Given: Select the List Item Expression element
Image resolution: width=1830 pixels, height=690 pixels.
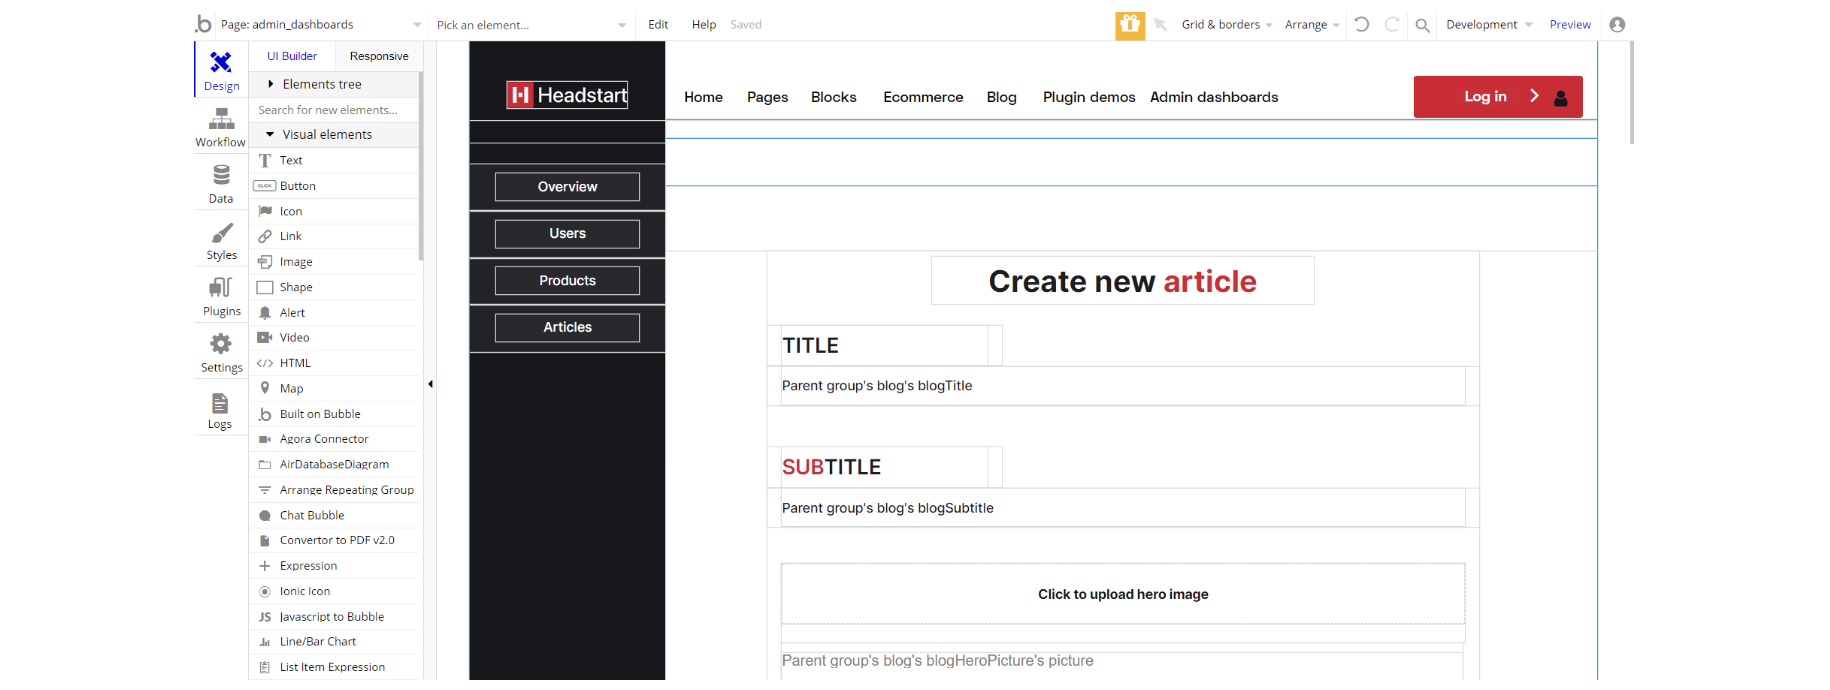Looking at the screenshot, I should [x=335, y=667].
